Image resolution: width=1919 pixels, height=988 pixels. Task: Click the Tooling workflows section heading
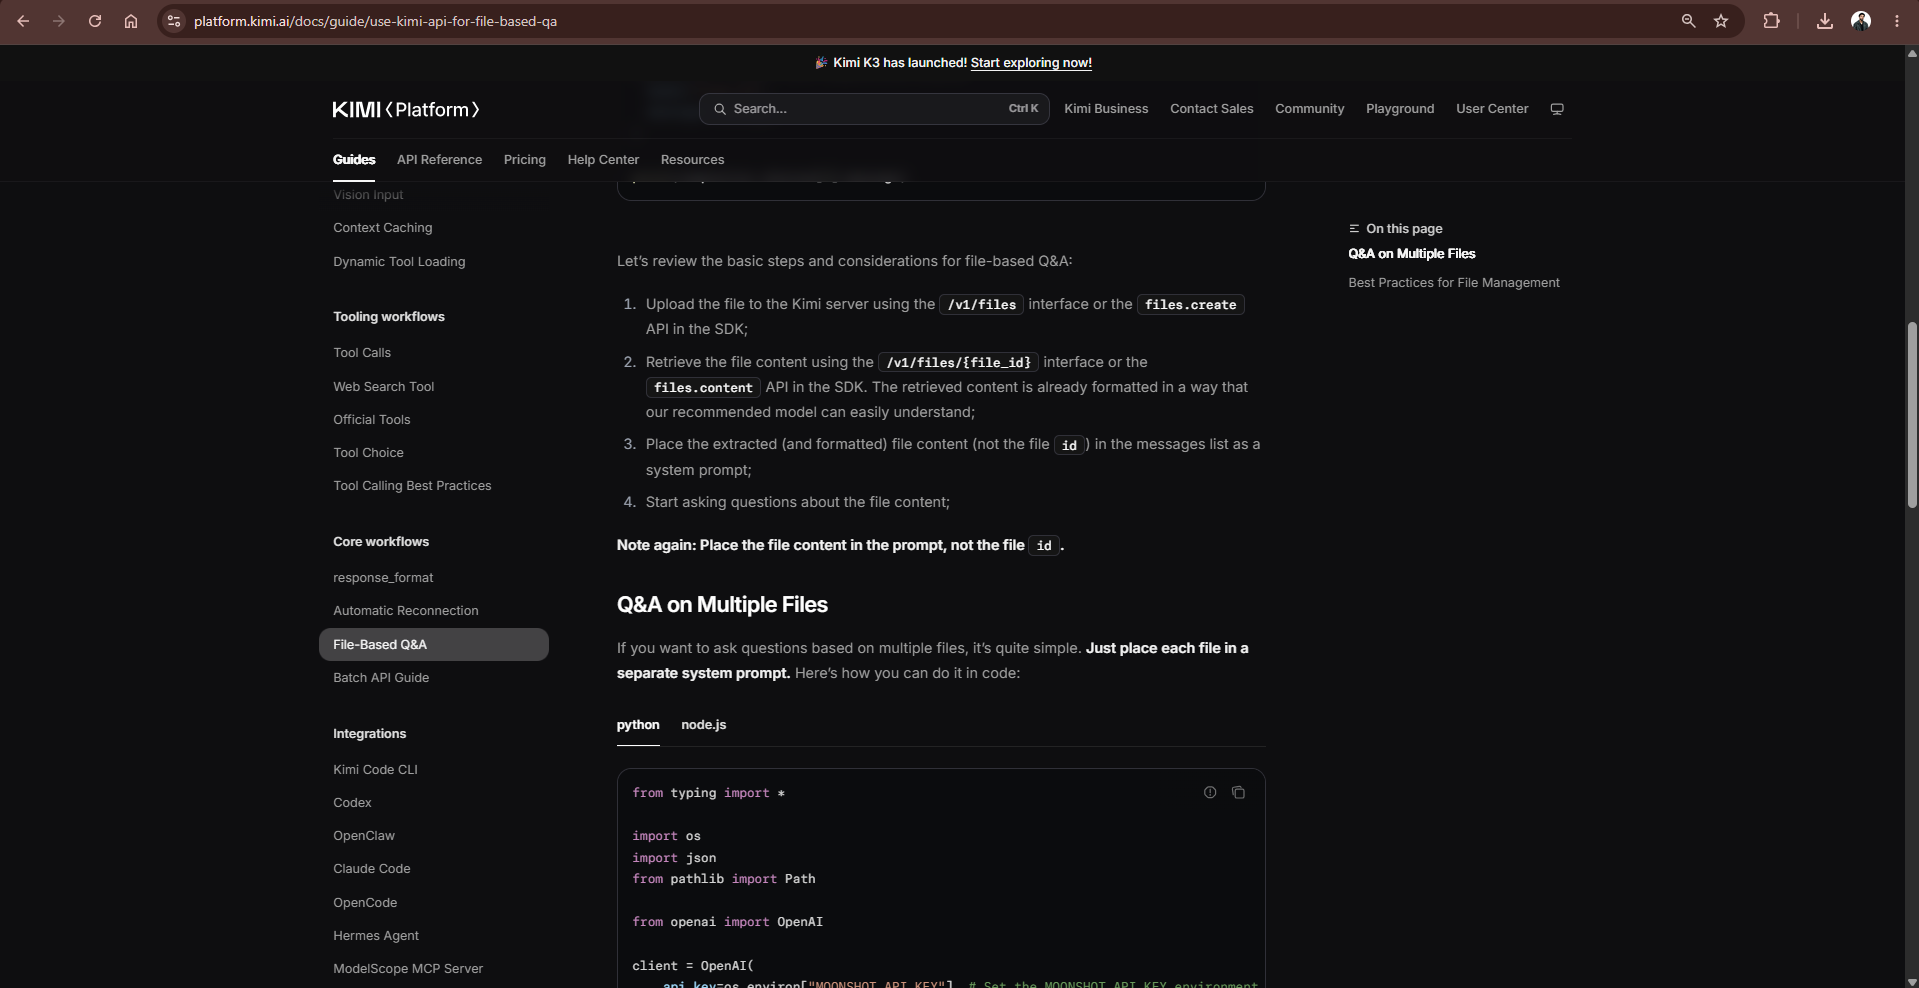pos(389,317)
